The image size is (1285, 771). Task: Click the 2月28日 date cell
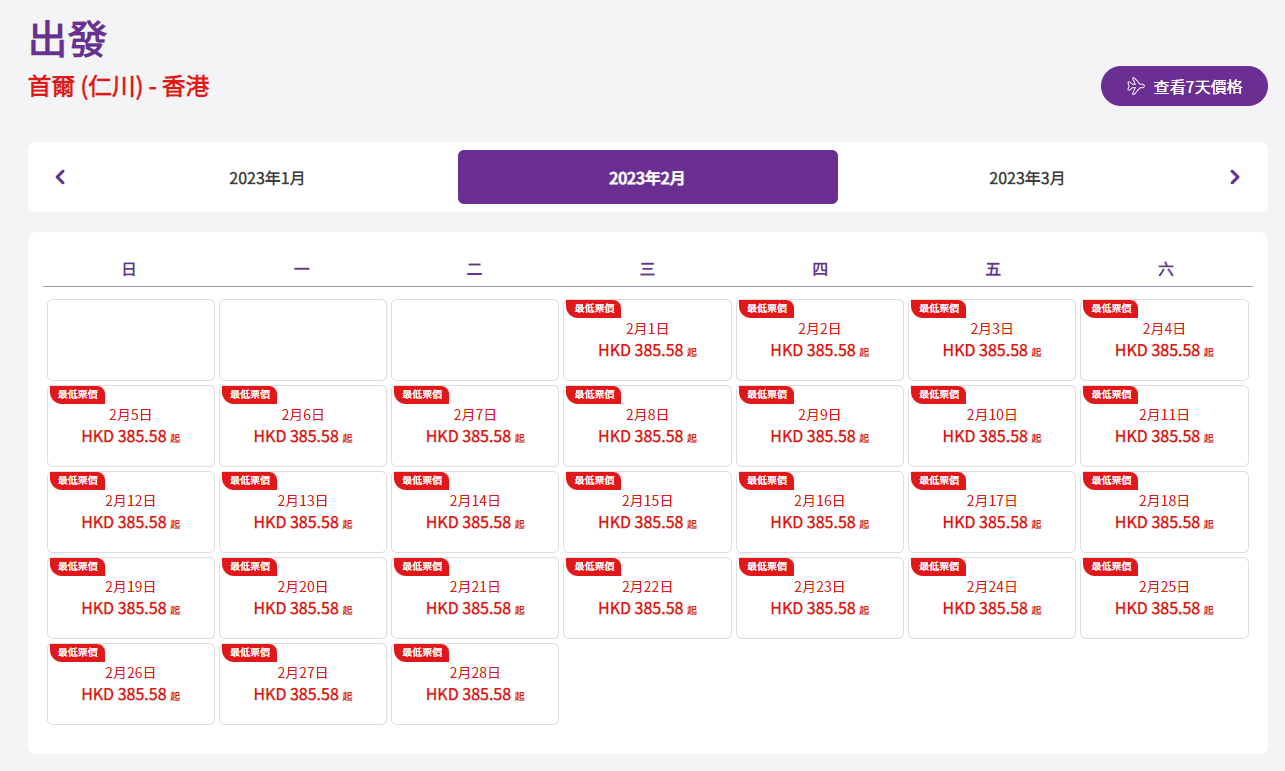pyautogui.click(x=475, y=684)
